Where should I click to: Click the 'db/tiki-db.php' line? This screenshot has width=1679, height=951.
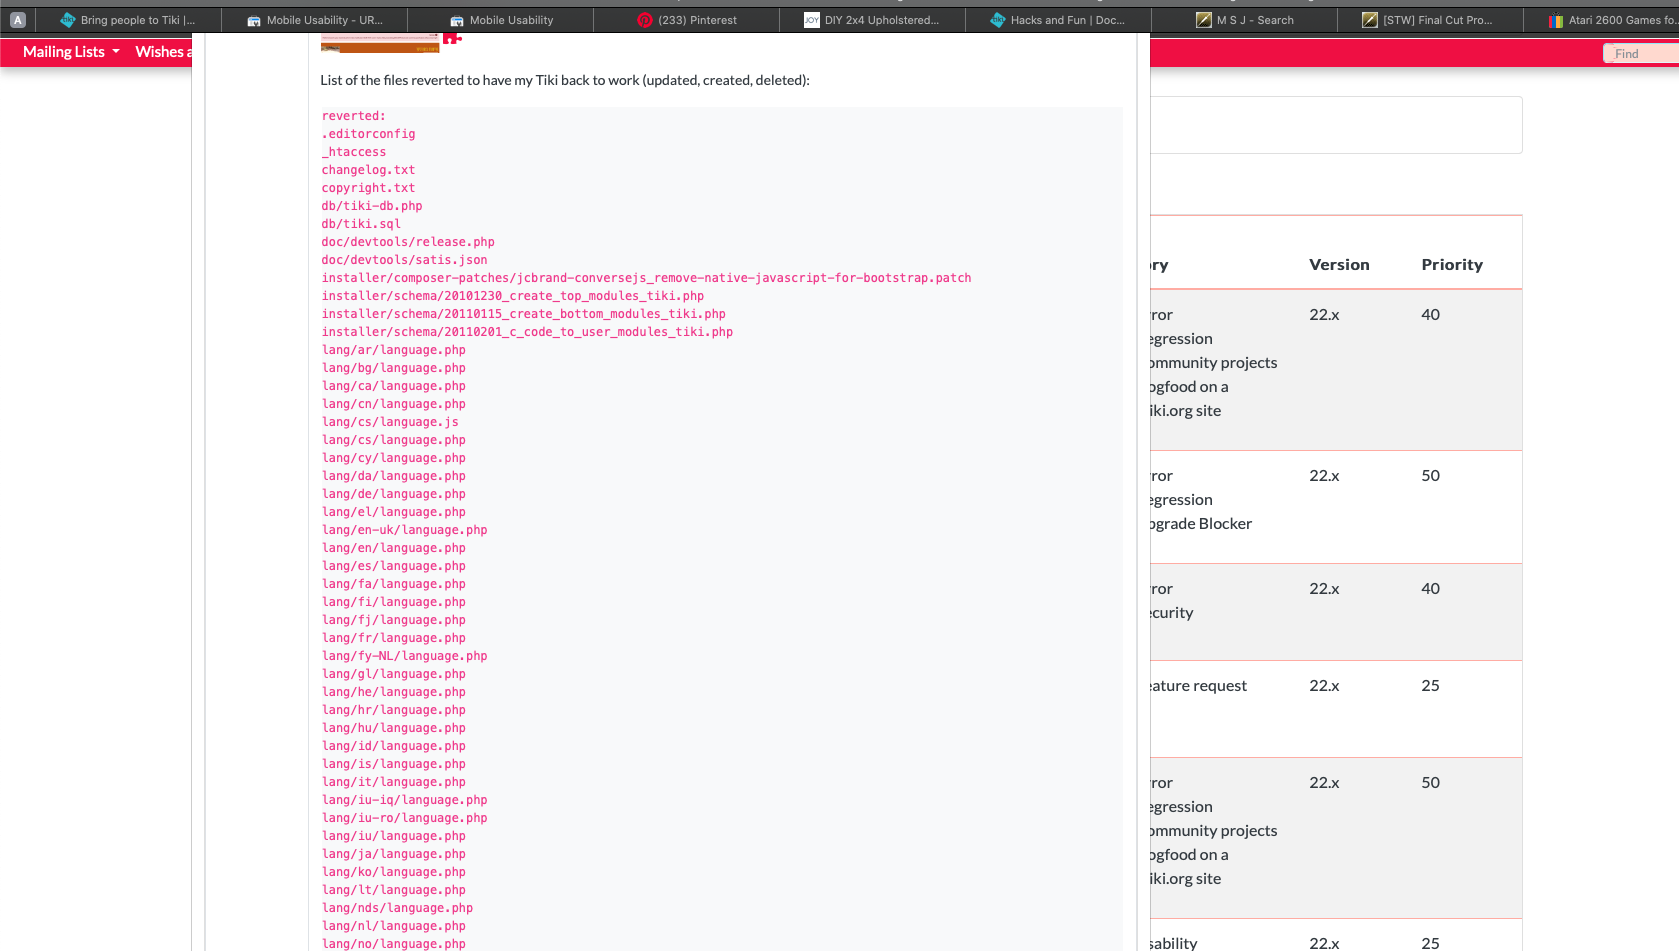pos(372,206)
